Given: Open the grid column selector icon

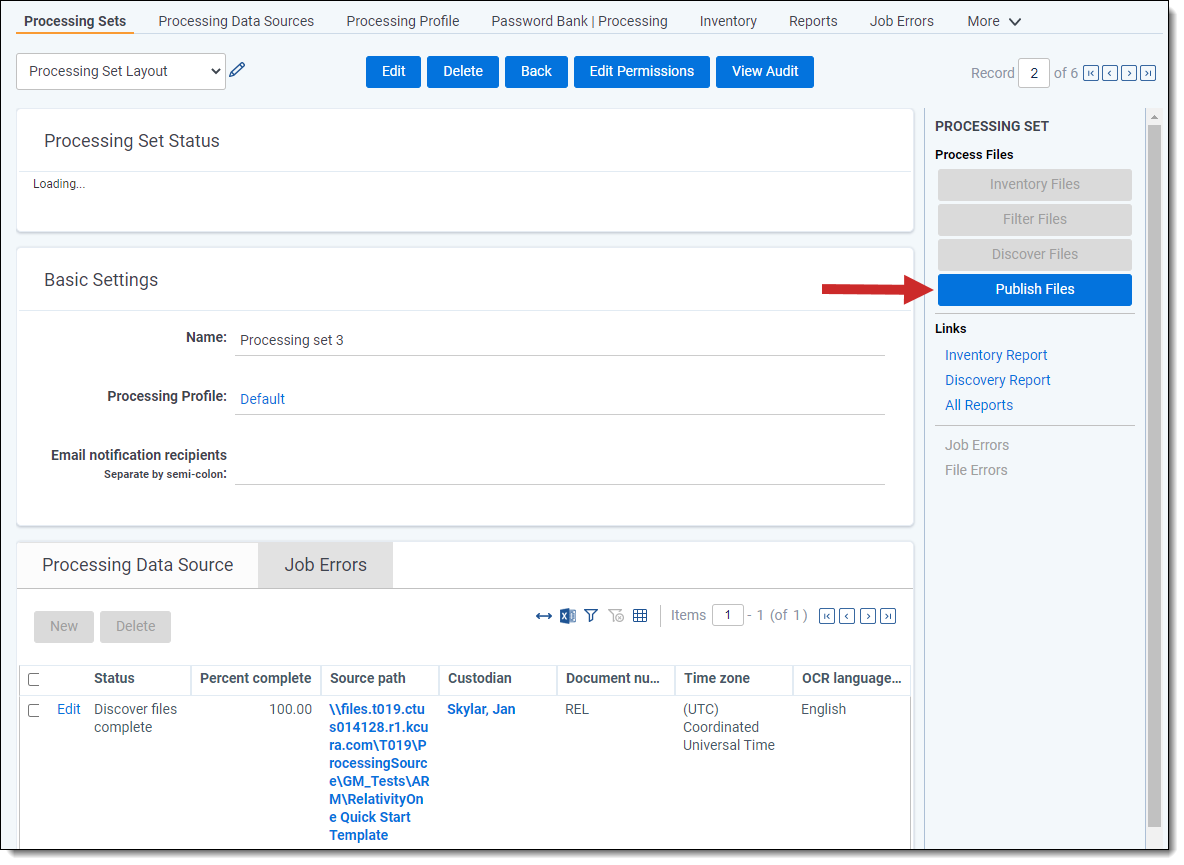Looking at the screenshot, I should click(640, 616).
